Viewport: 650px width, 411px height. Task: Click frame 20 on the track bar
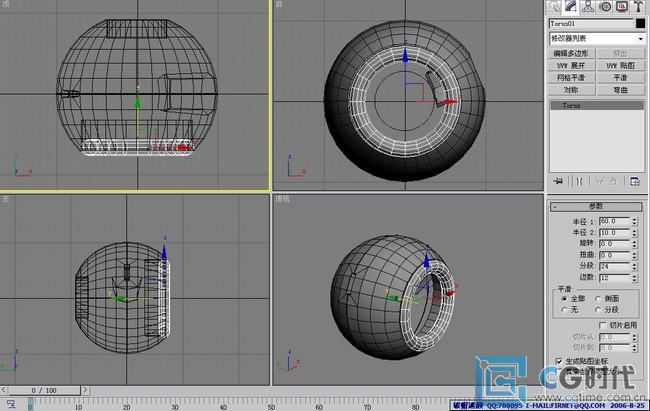(126, 407)
